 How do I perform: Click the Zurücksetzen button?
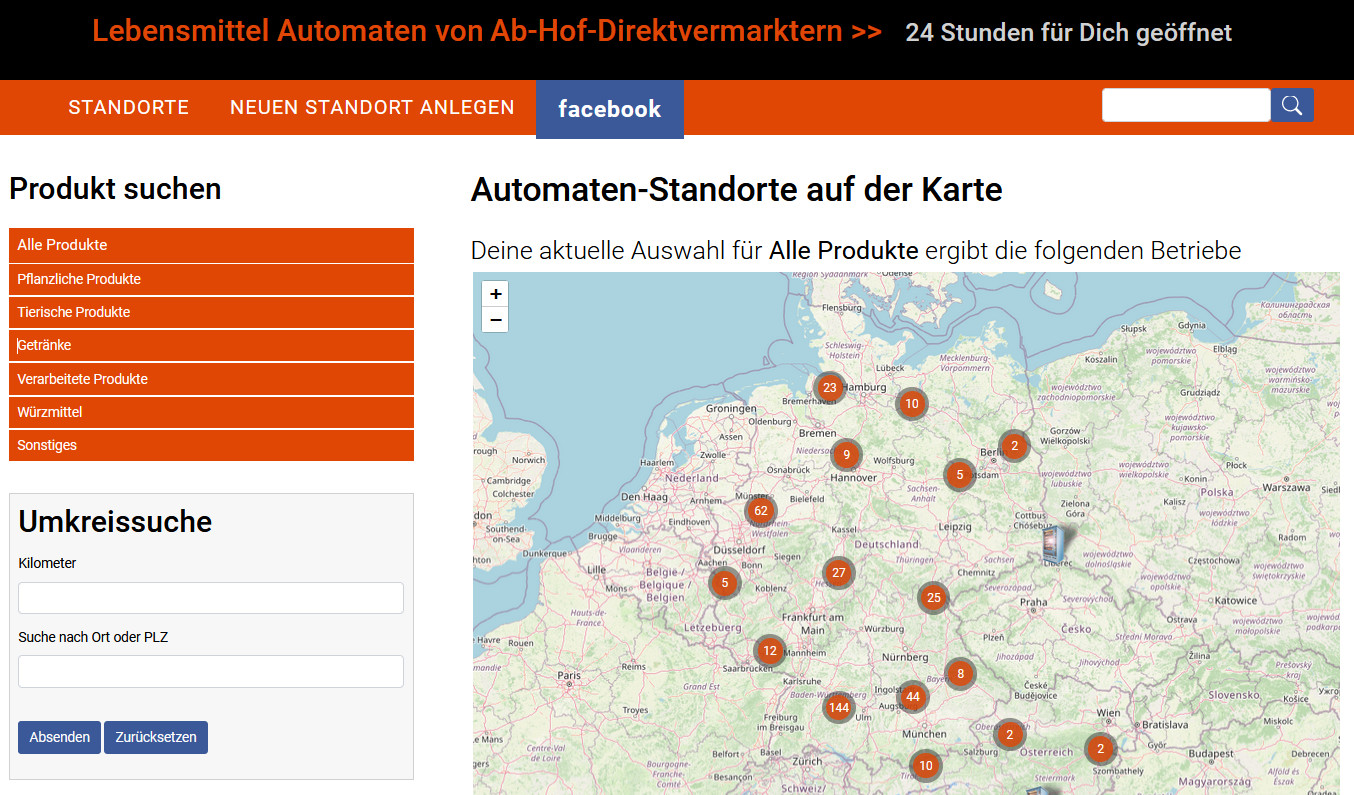(x=156, y=737)
